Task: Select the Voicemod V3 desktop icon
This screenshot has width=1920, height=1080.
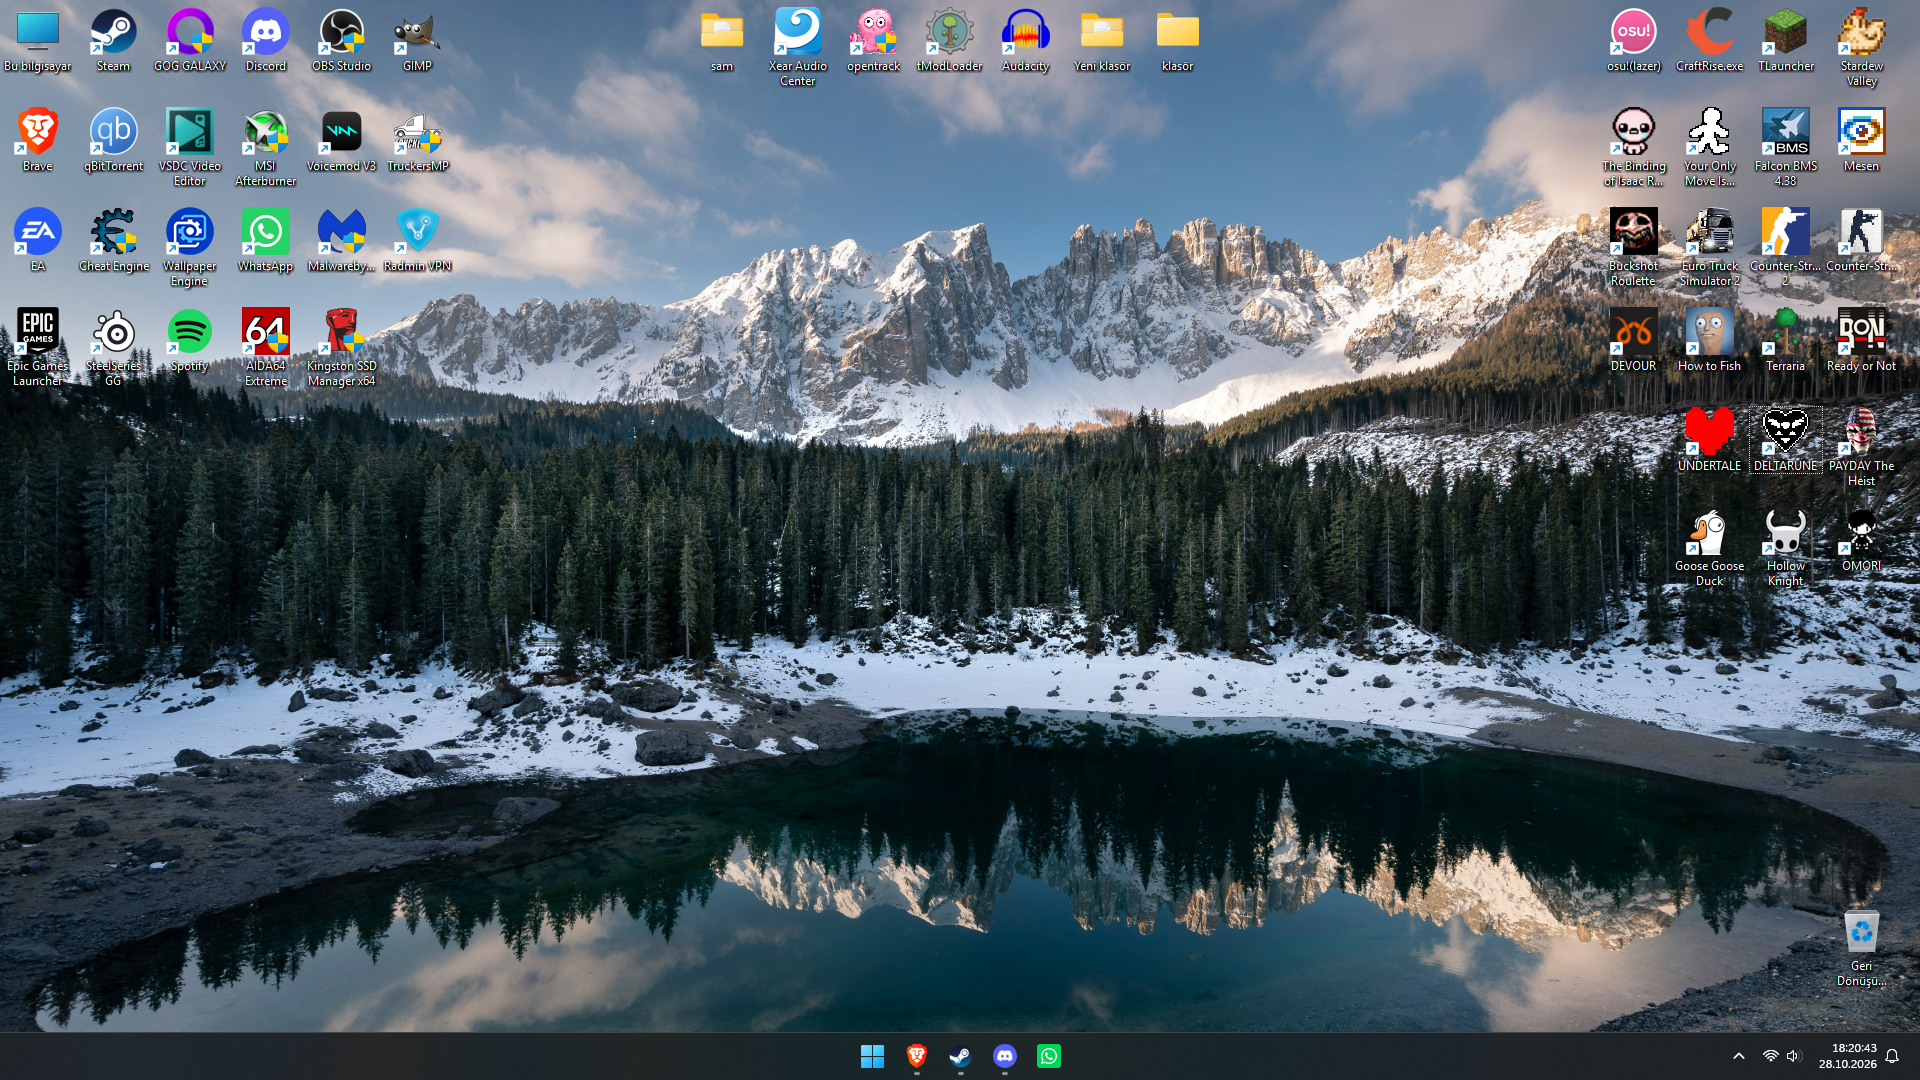Action: [341, 141]
